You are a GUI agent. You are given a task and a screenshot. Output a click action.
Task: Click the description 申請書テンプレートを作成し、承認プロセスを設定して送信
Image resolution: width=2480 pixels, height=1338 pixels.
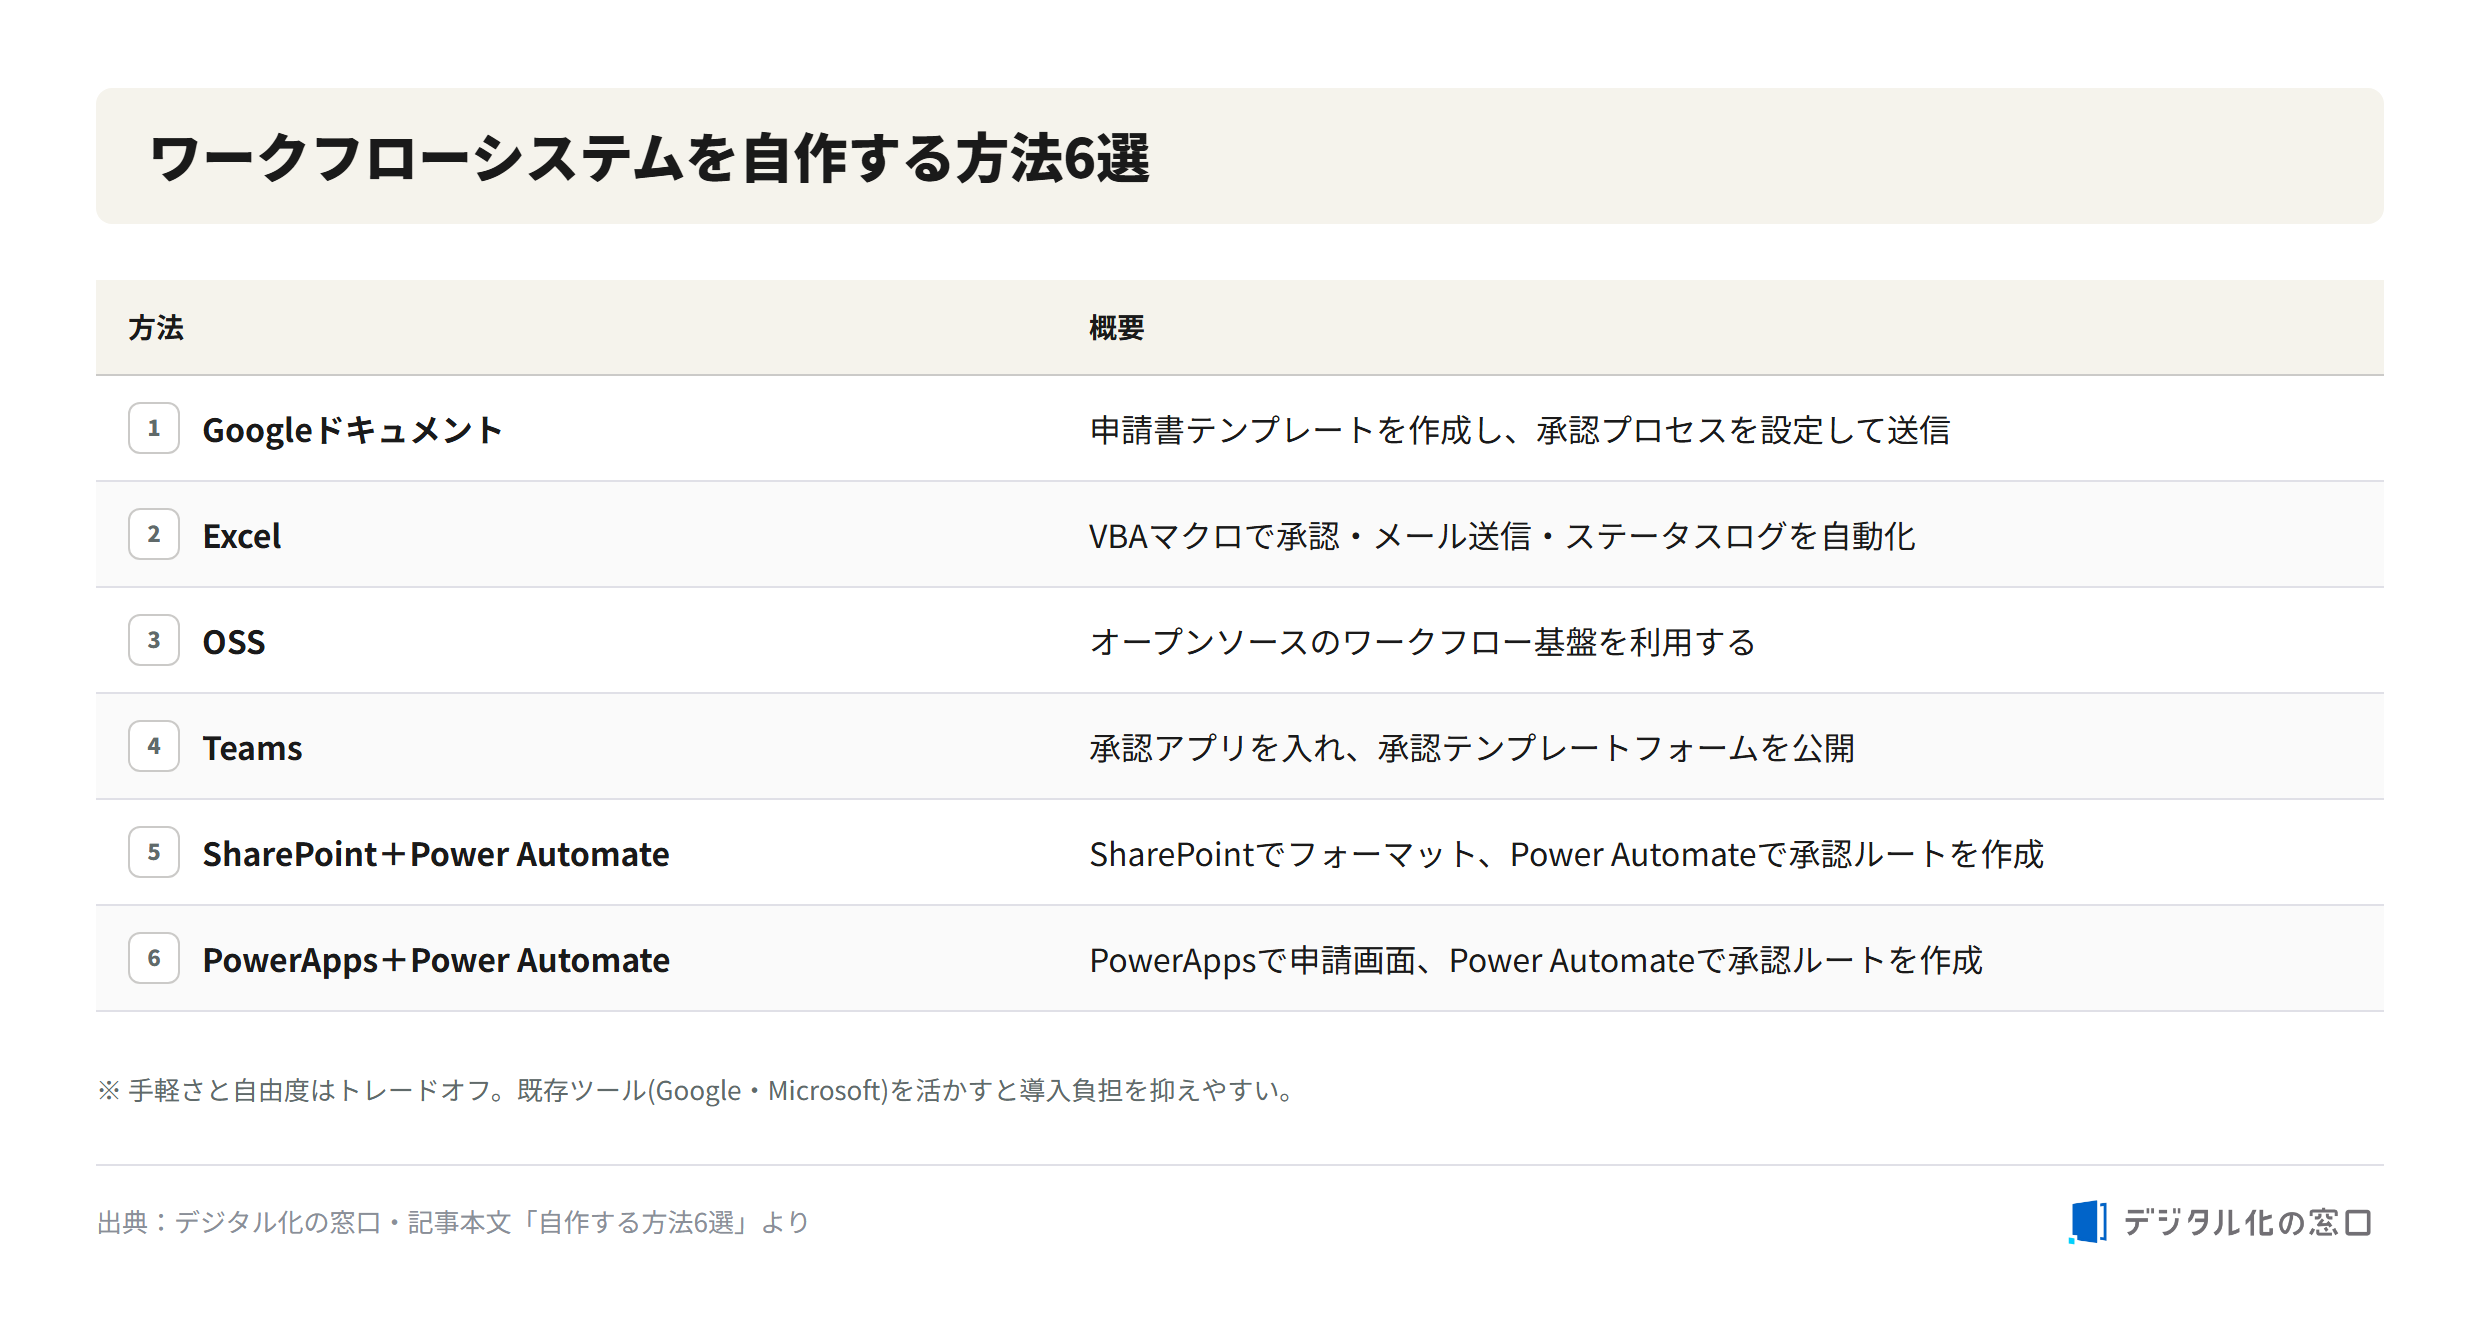tap(1520, 430)
